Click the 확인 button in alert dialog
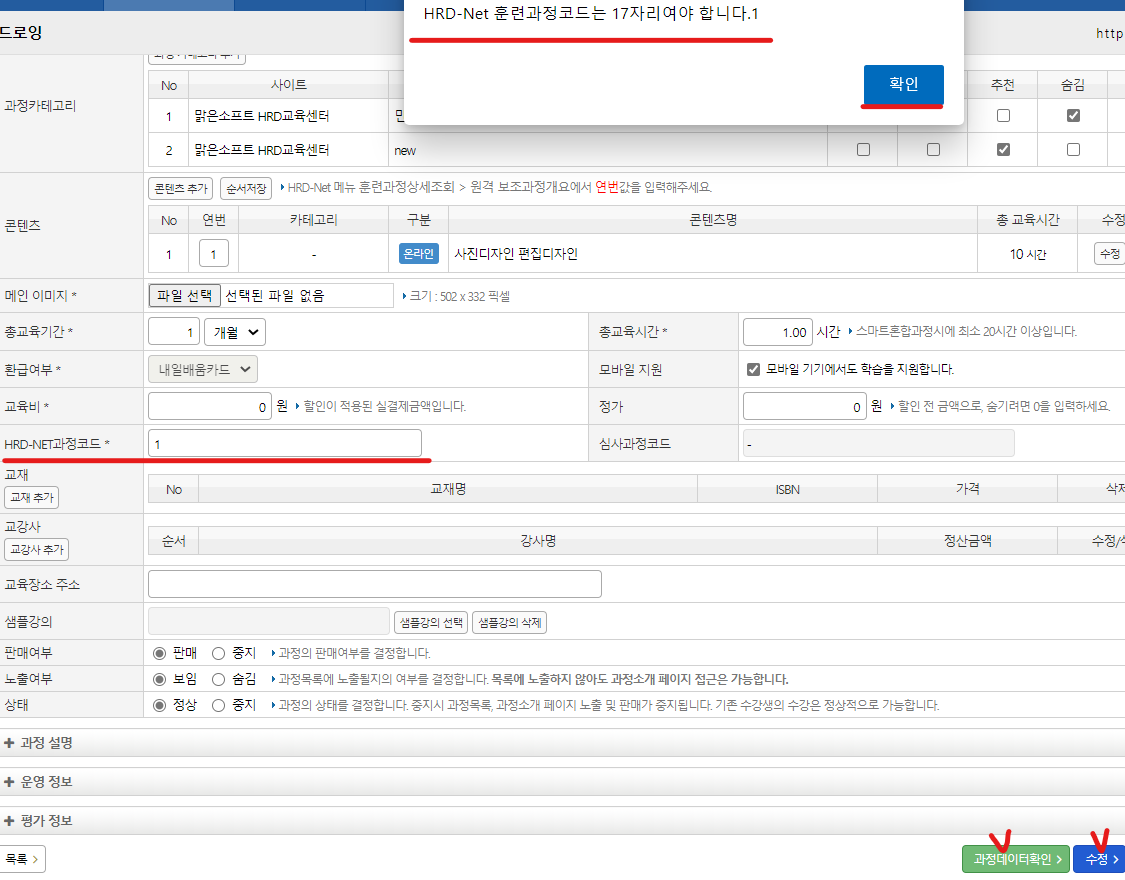This screenshot has width=1125, height=880. 903,85
